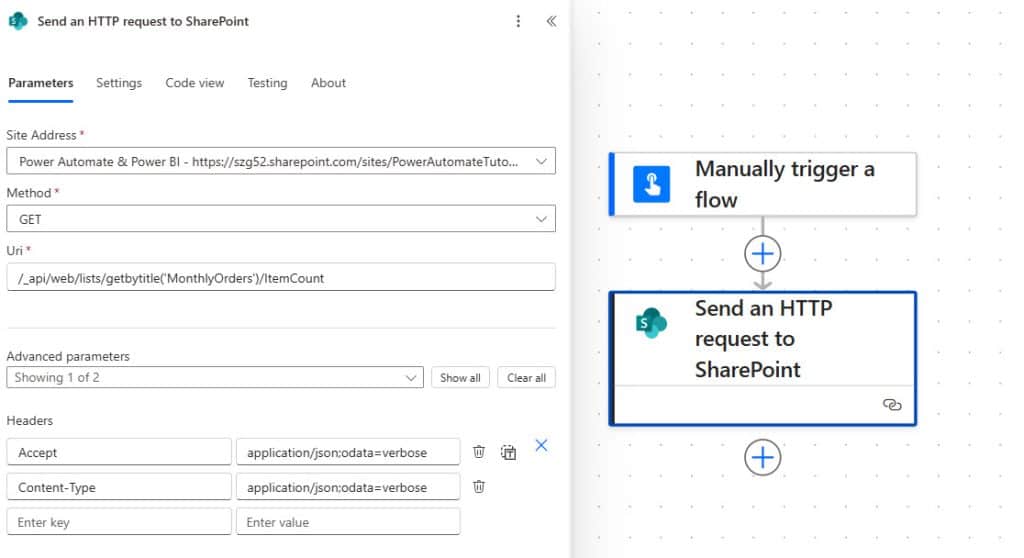Open the Testing tab
Image resolution: width=1024 pixels, height=558 pixels.
click(267, 83)
